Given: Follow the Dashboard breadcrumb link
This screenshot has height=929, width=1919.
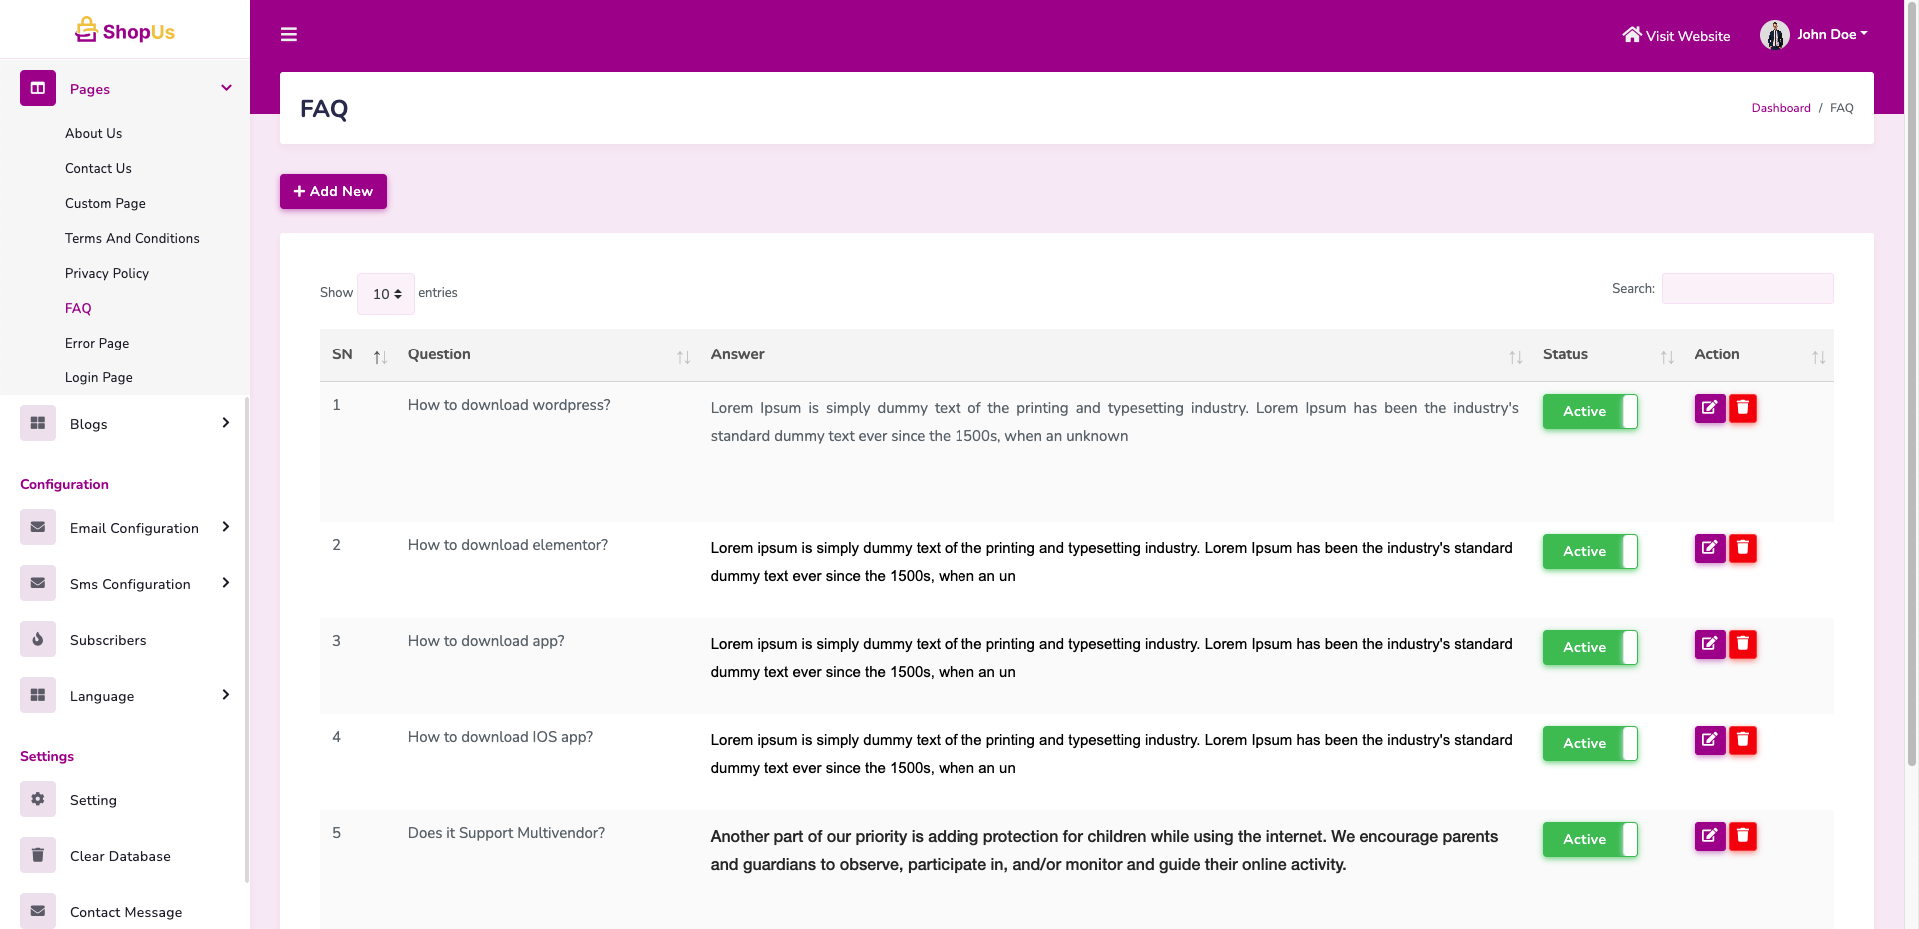Looking at the screenshot, I should click(1780, 108).
